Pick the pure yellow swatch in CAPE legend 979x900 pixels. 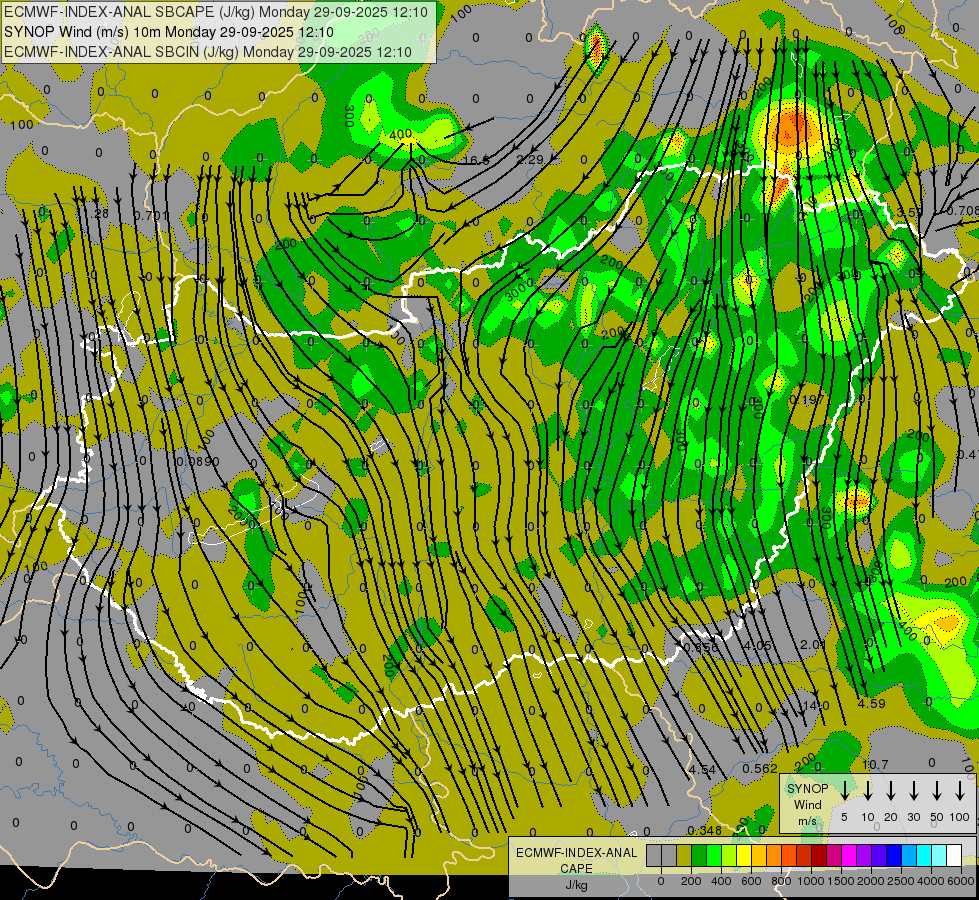tap(744, 855)
